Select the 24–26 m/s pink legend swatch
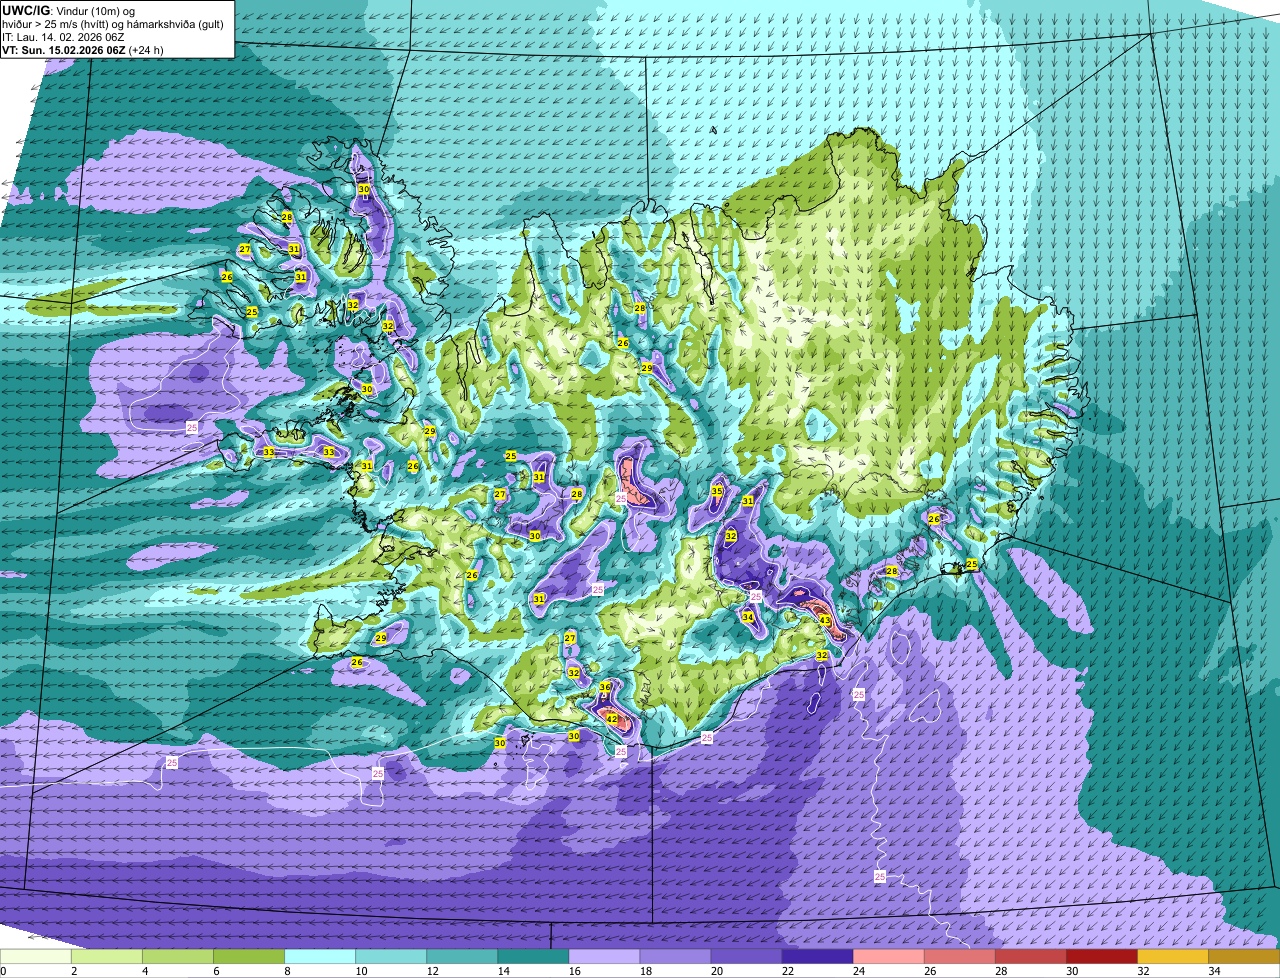The image size is (1280, 978). 888,957
